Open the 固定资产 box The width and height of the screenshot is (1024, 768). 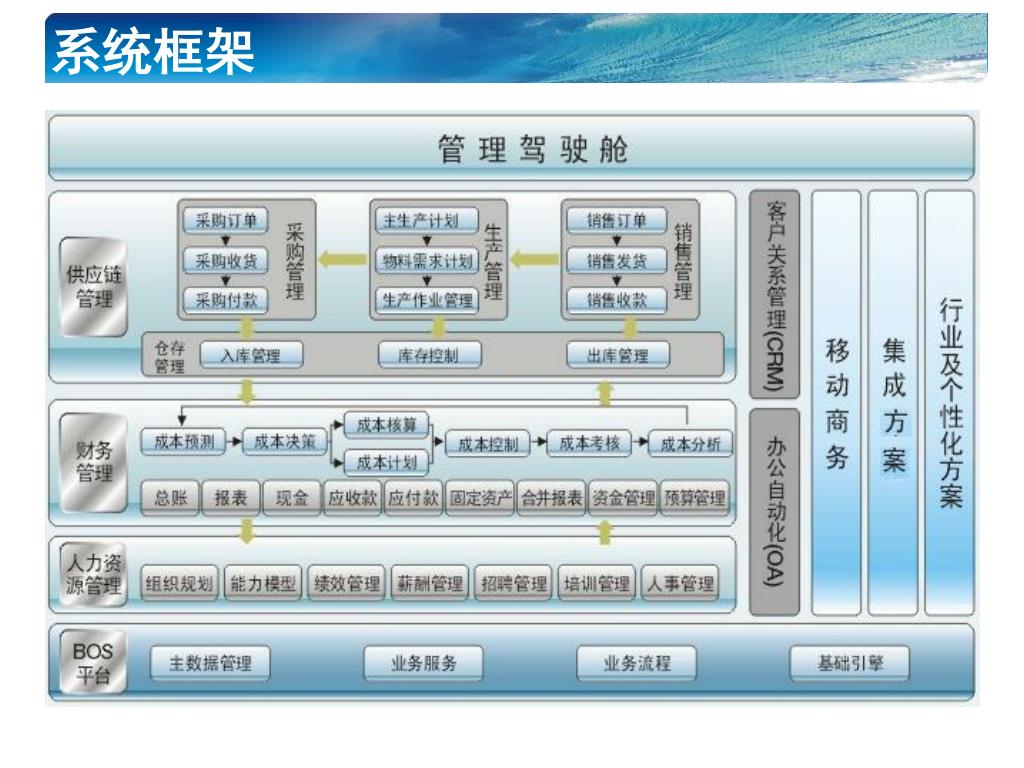(481, 498)
